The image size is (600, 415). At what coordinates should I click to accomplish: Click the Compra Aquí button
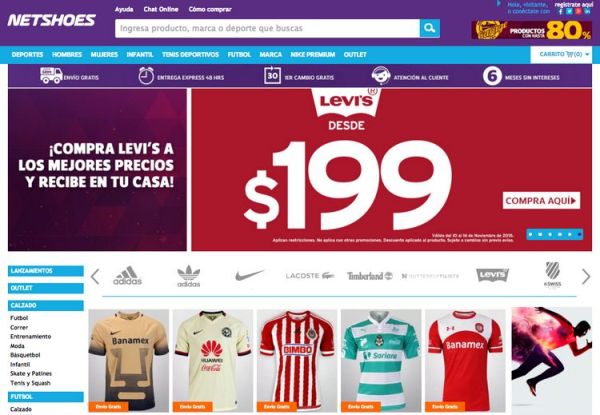pyautogui.click(x=541, y=200)
